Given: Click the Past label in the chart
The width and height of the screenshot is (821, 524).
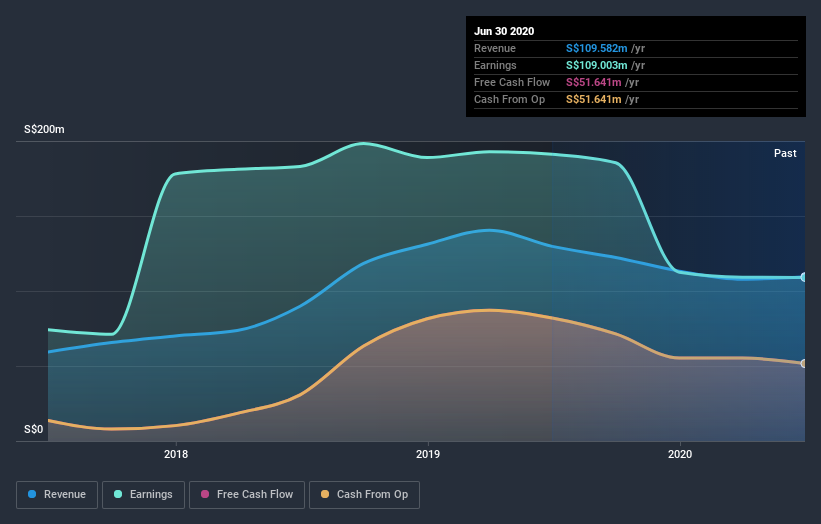Looking at the screenshot, I should pyautogui.click(x=785, y=153).
